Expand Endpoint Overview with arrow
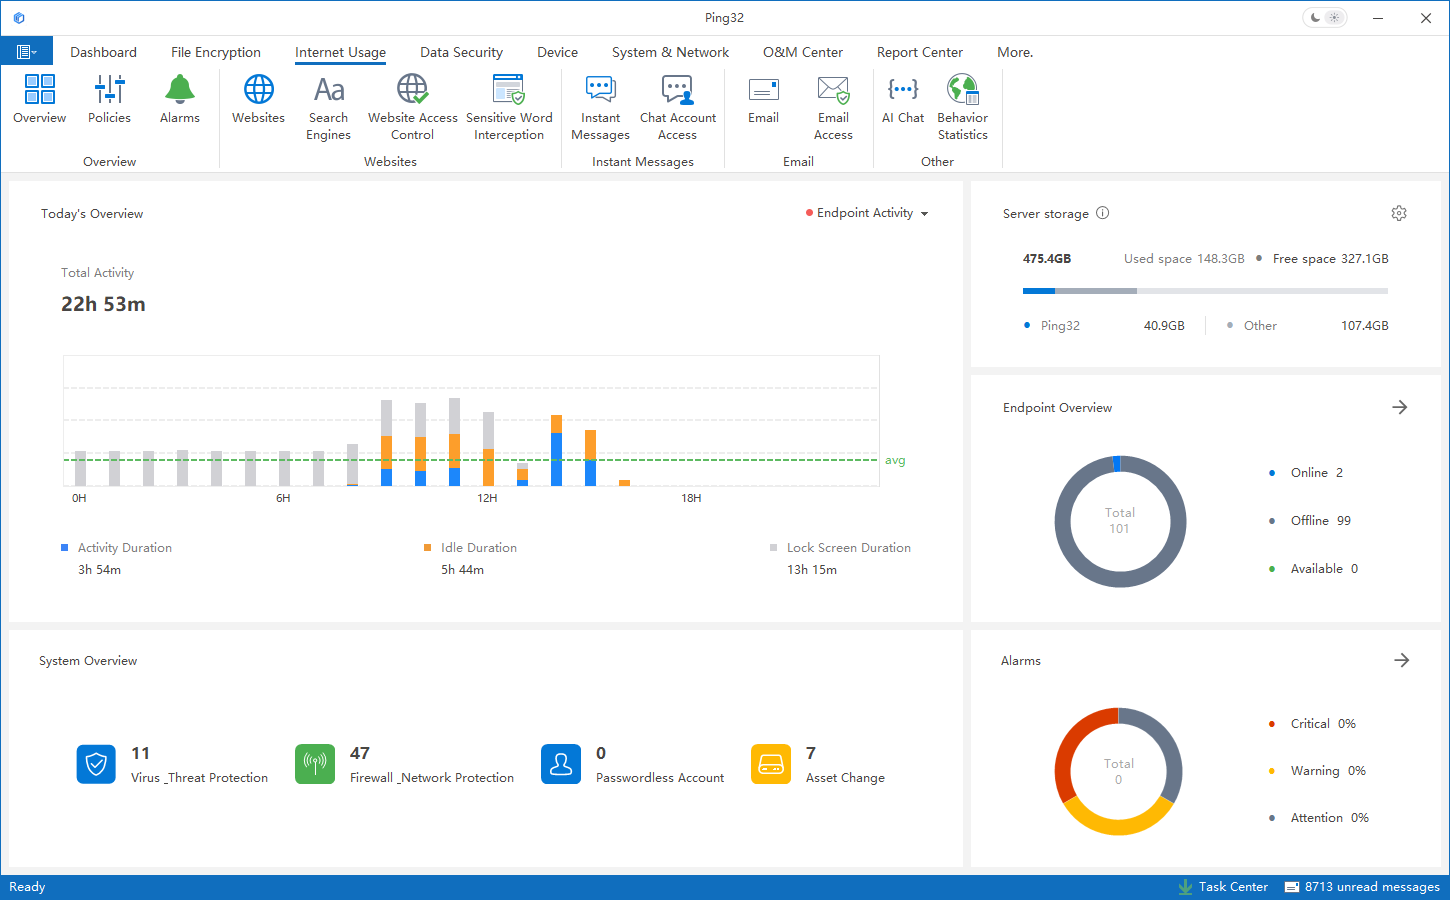Image resolution: width=1450 pixels, height=900 pixels. pyautogui.click(x=1400, y=407)
